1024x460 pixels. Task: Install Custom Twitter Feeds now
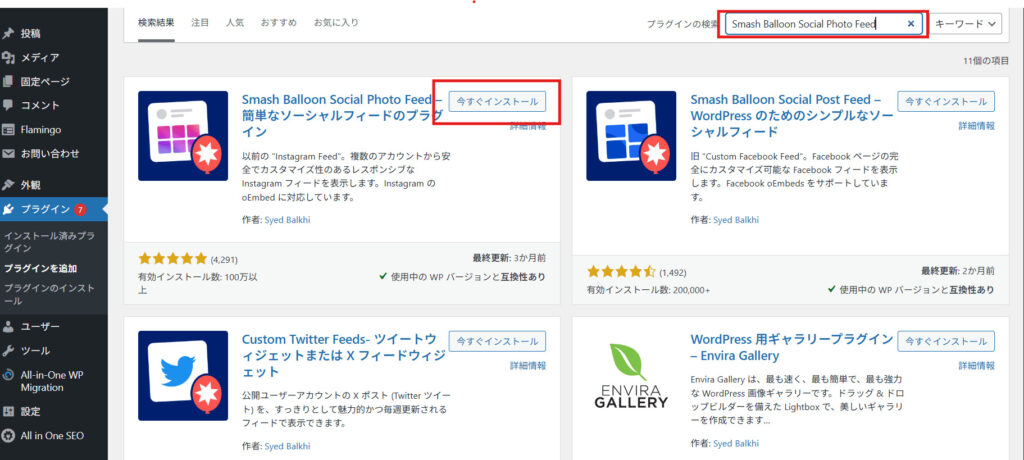click(x=497, y=341)
